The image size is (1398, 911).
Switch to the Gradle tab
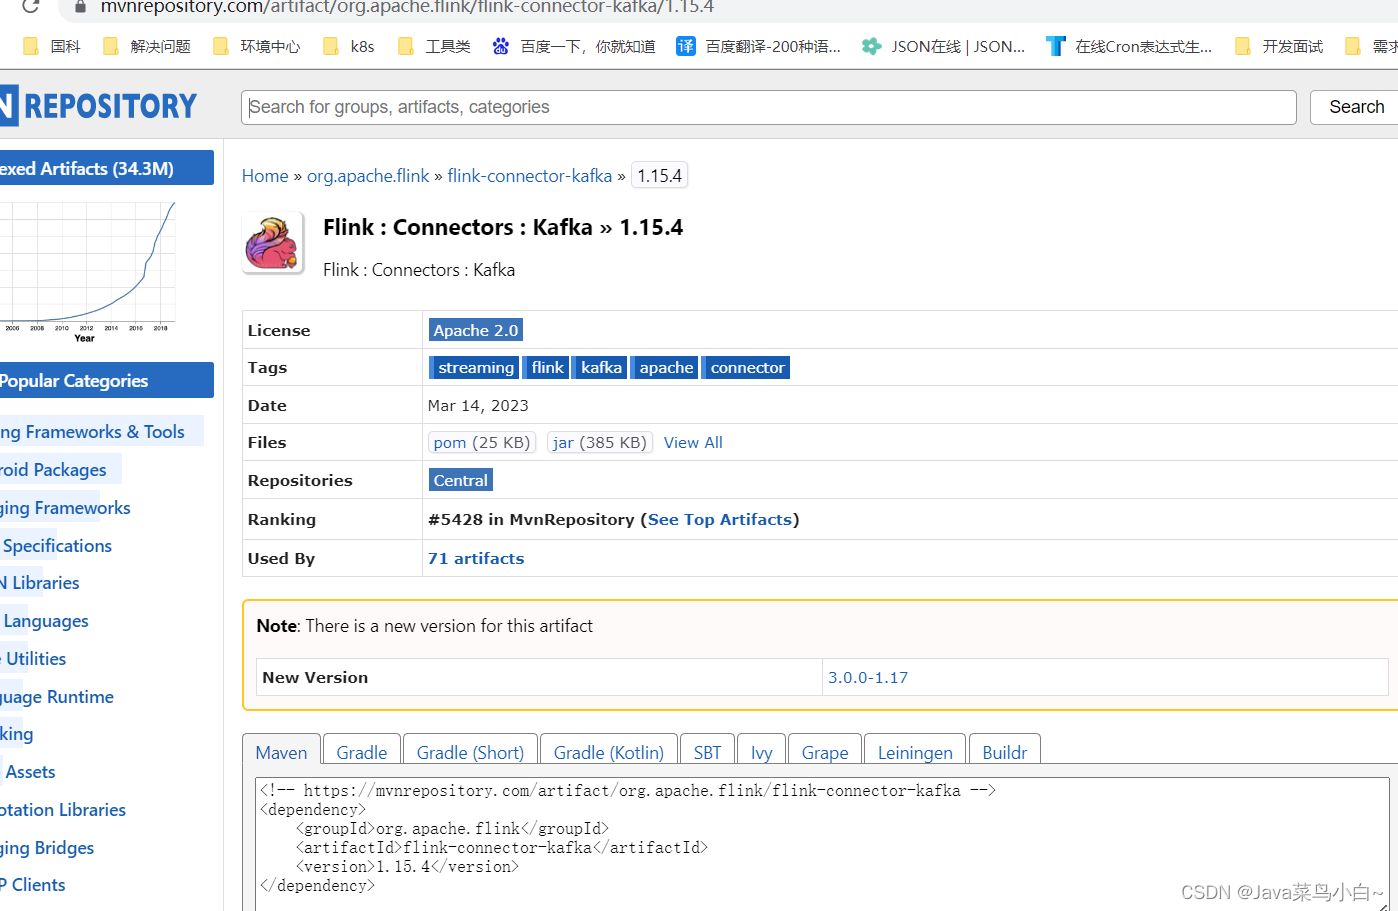361,752
